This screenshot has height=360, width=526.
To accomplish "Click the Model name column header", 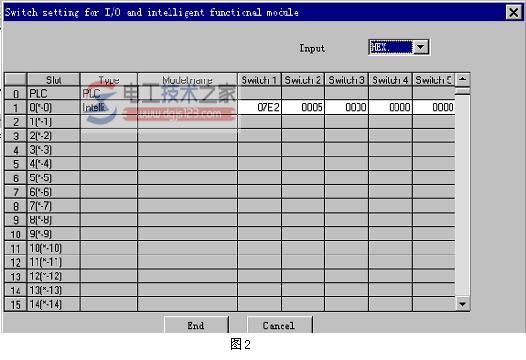I will (187, 80).
